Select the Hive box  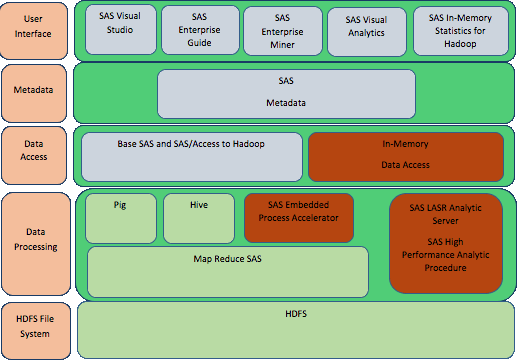[199, 219]
